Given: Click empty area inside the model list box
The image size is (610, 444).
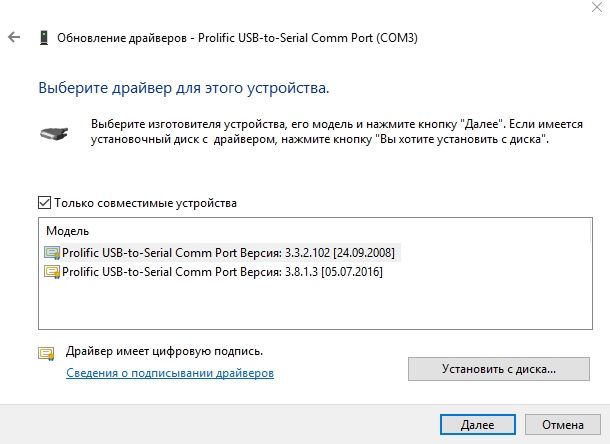Looking at the screenshot, I should (x=315, y=305).
